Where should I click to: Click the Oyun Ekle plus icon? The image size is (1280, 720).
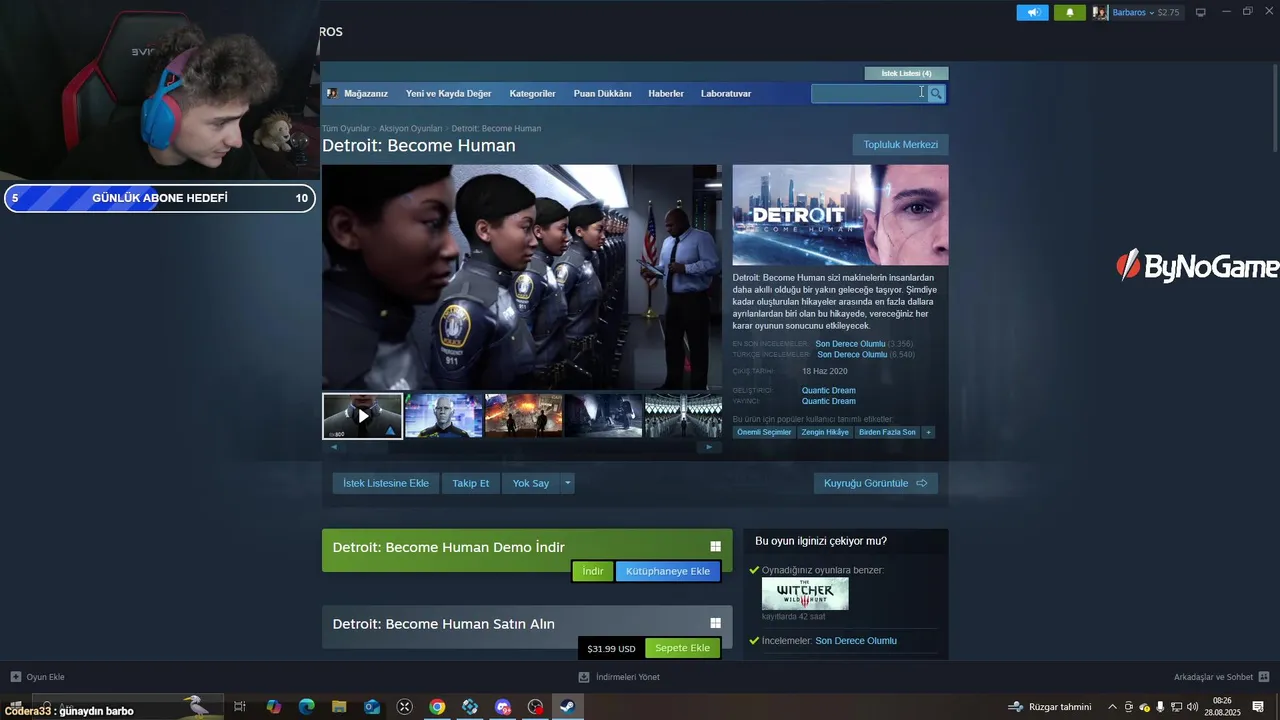click(x=15, y=677)
